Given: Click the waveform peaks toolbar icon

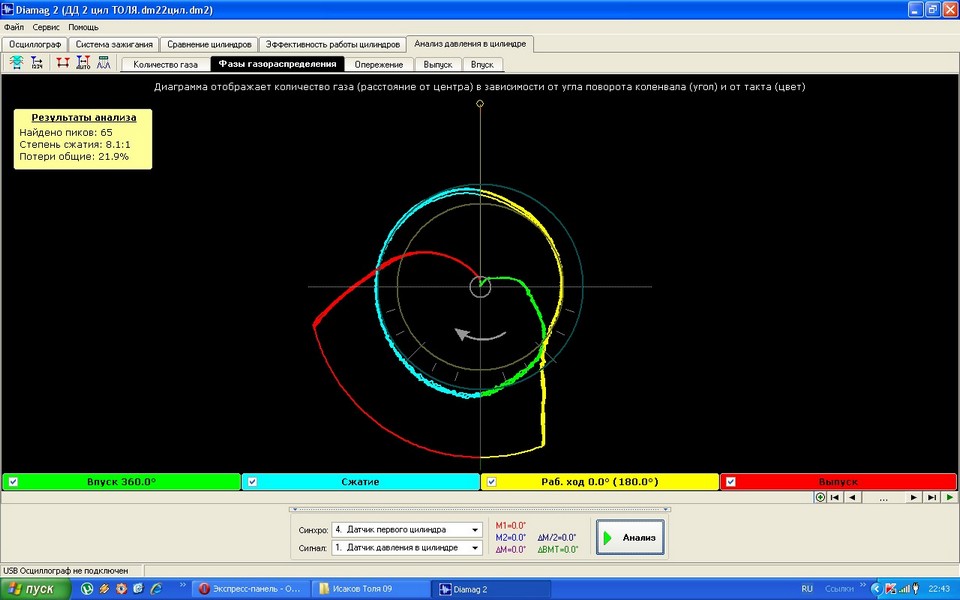Looking at the screenshot, I should coord(103,62).
